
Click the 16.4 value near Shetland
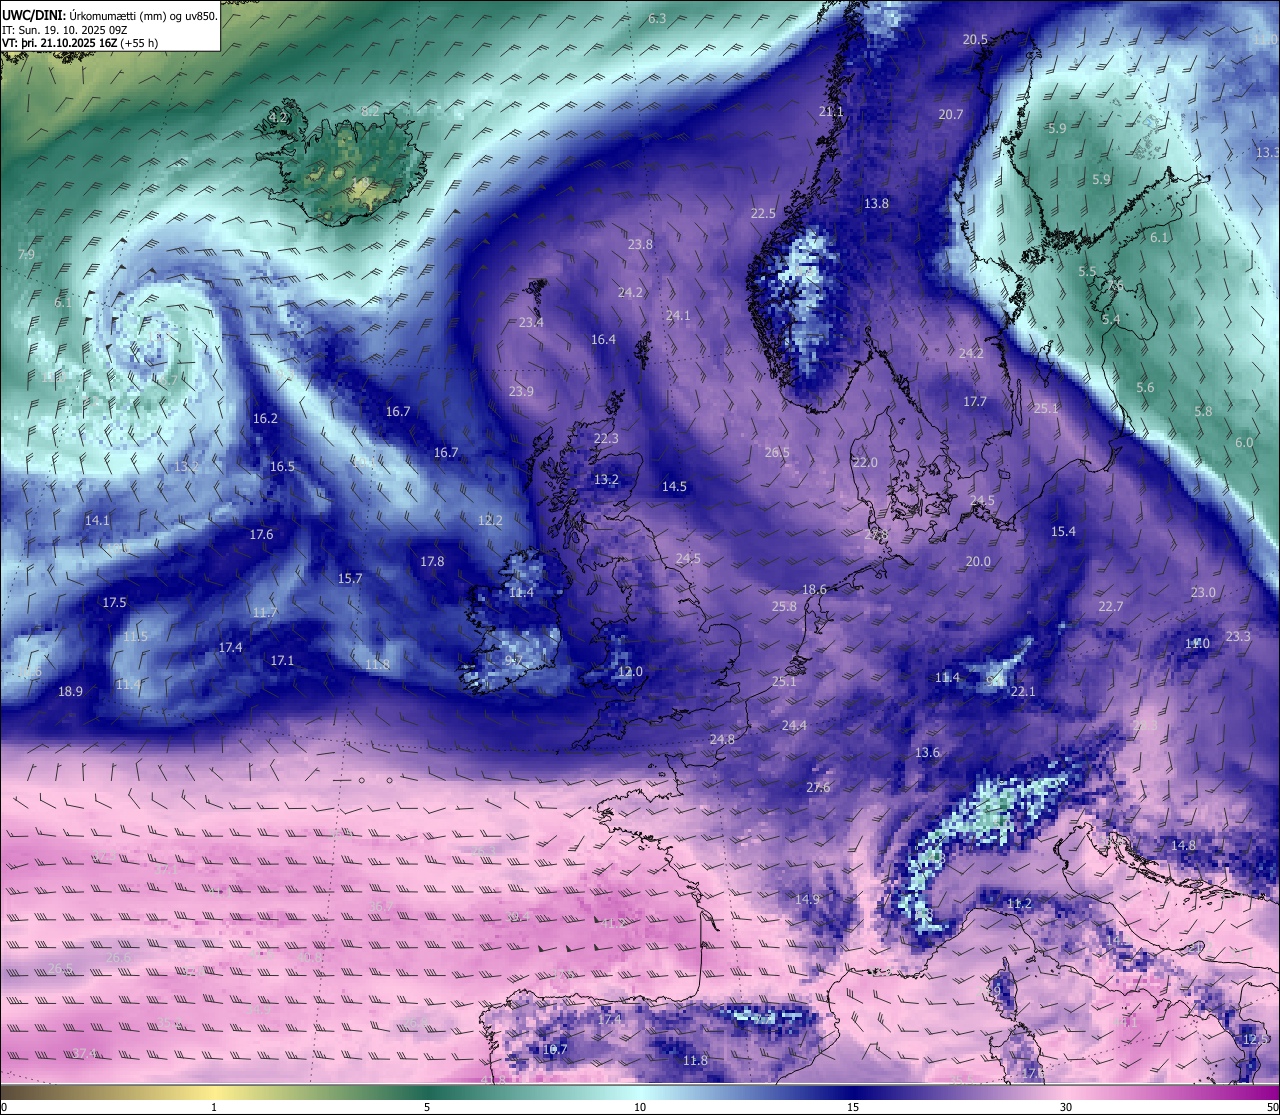tap(603, 339)
